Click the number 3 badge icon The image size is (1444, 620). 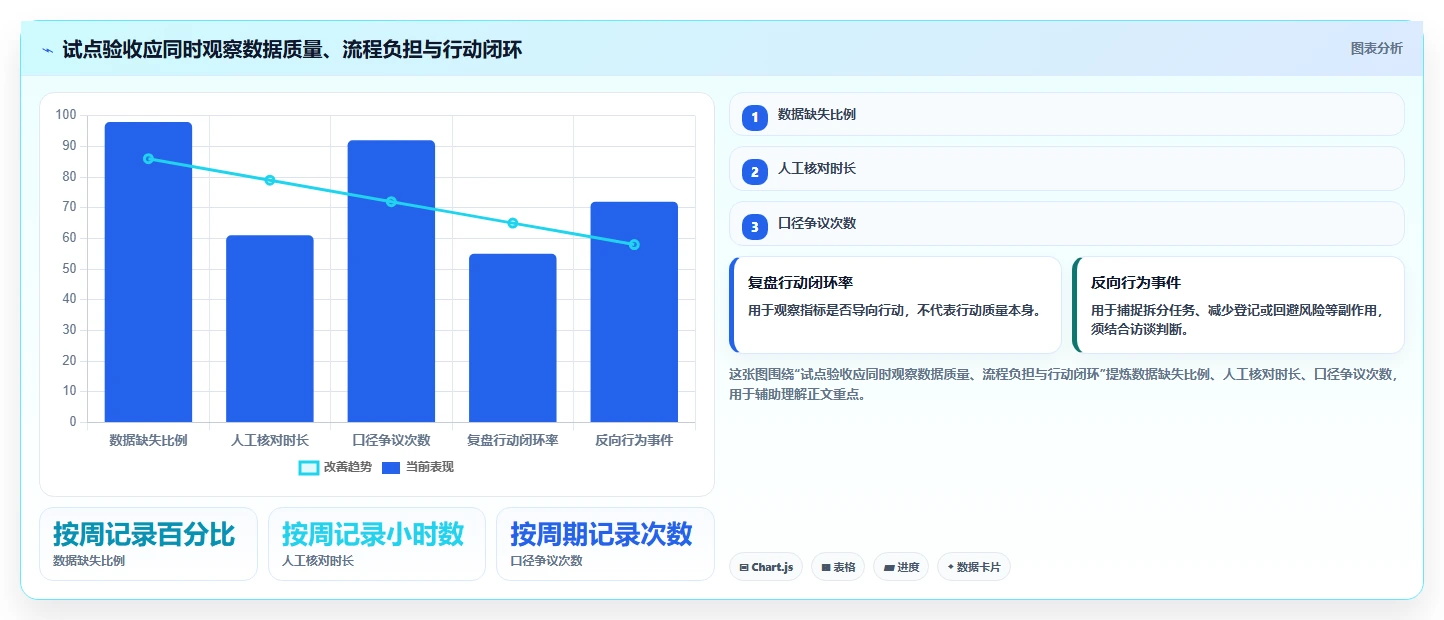tap(755, 227)
